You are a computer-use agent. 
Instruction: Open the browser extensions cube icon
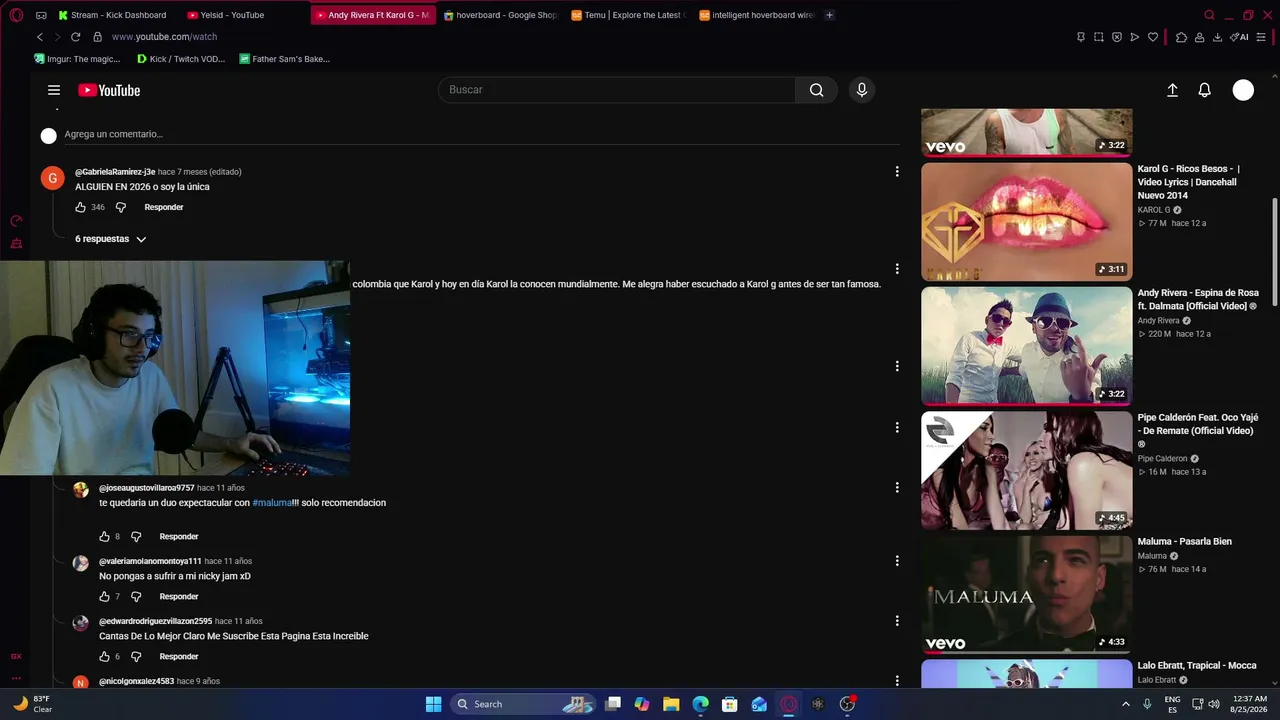click(x=1182, y=37)
